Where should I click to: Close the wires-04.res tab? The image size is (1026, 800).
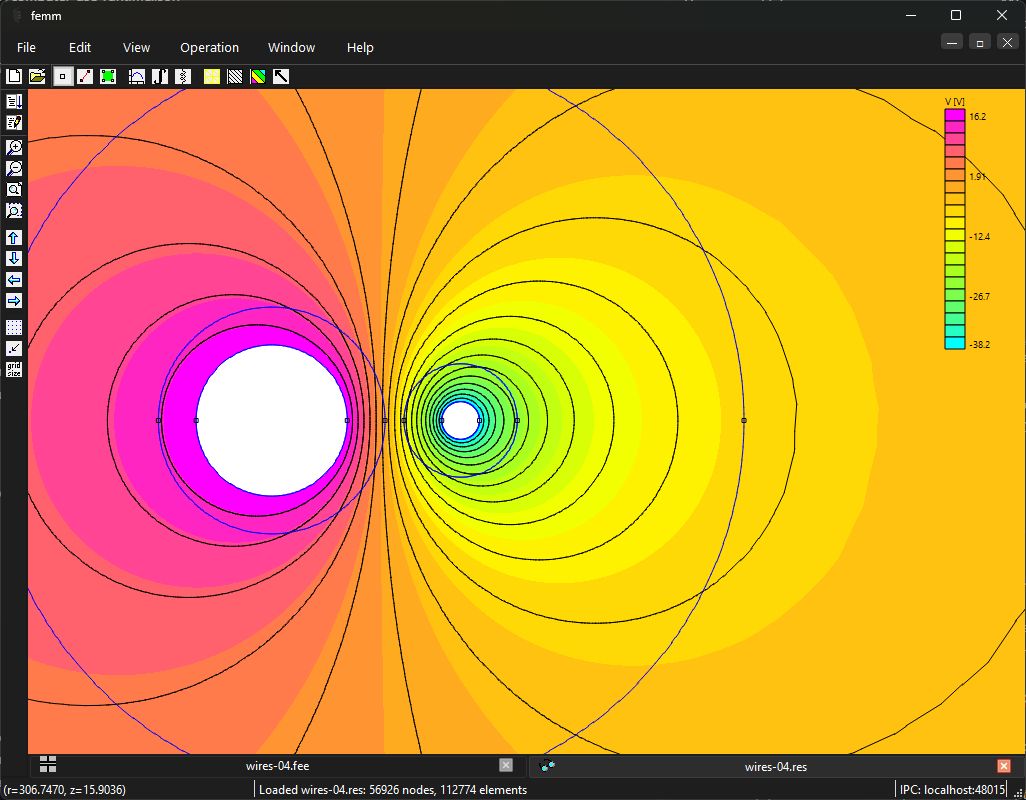click(x=1004, y=765)
